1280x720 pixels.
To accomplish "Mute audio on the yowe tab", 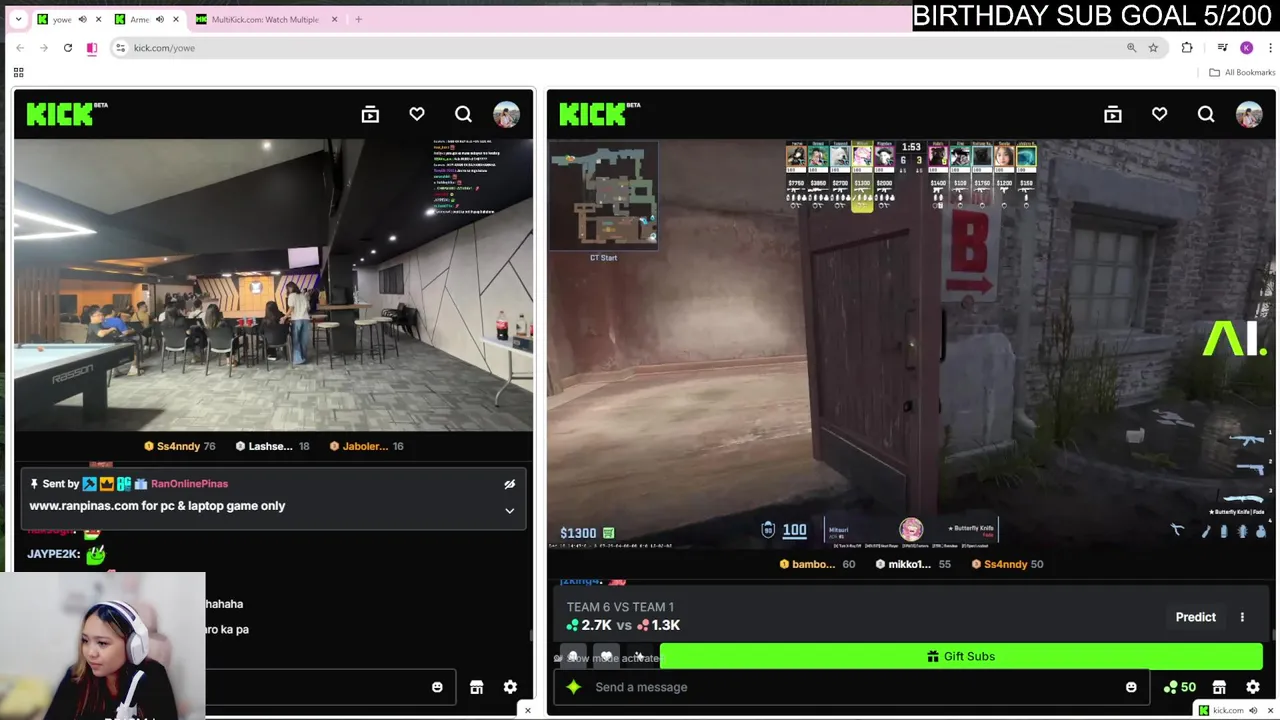I will pyautogui.click(x=82, y=19).
